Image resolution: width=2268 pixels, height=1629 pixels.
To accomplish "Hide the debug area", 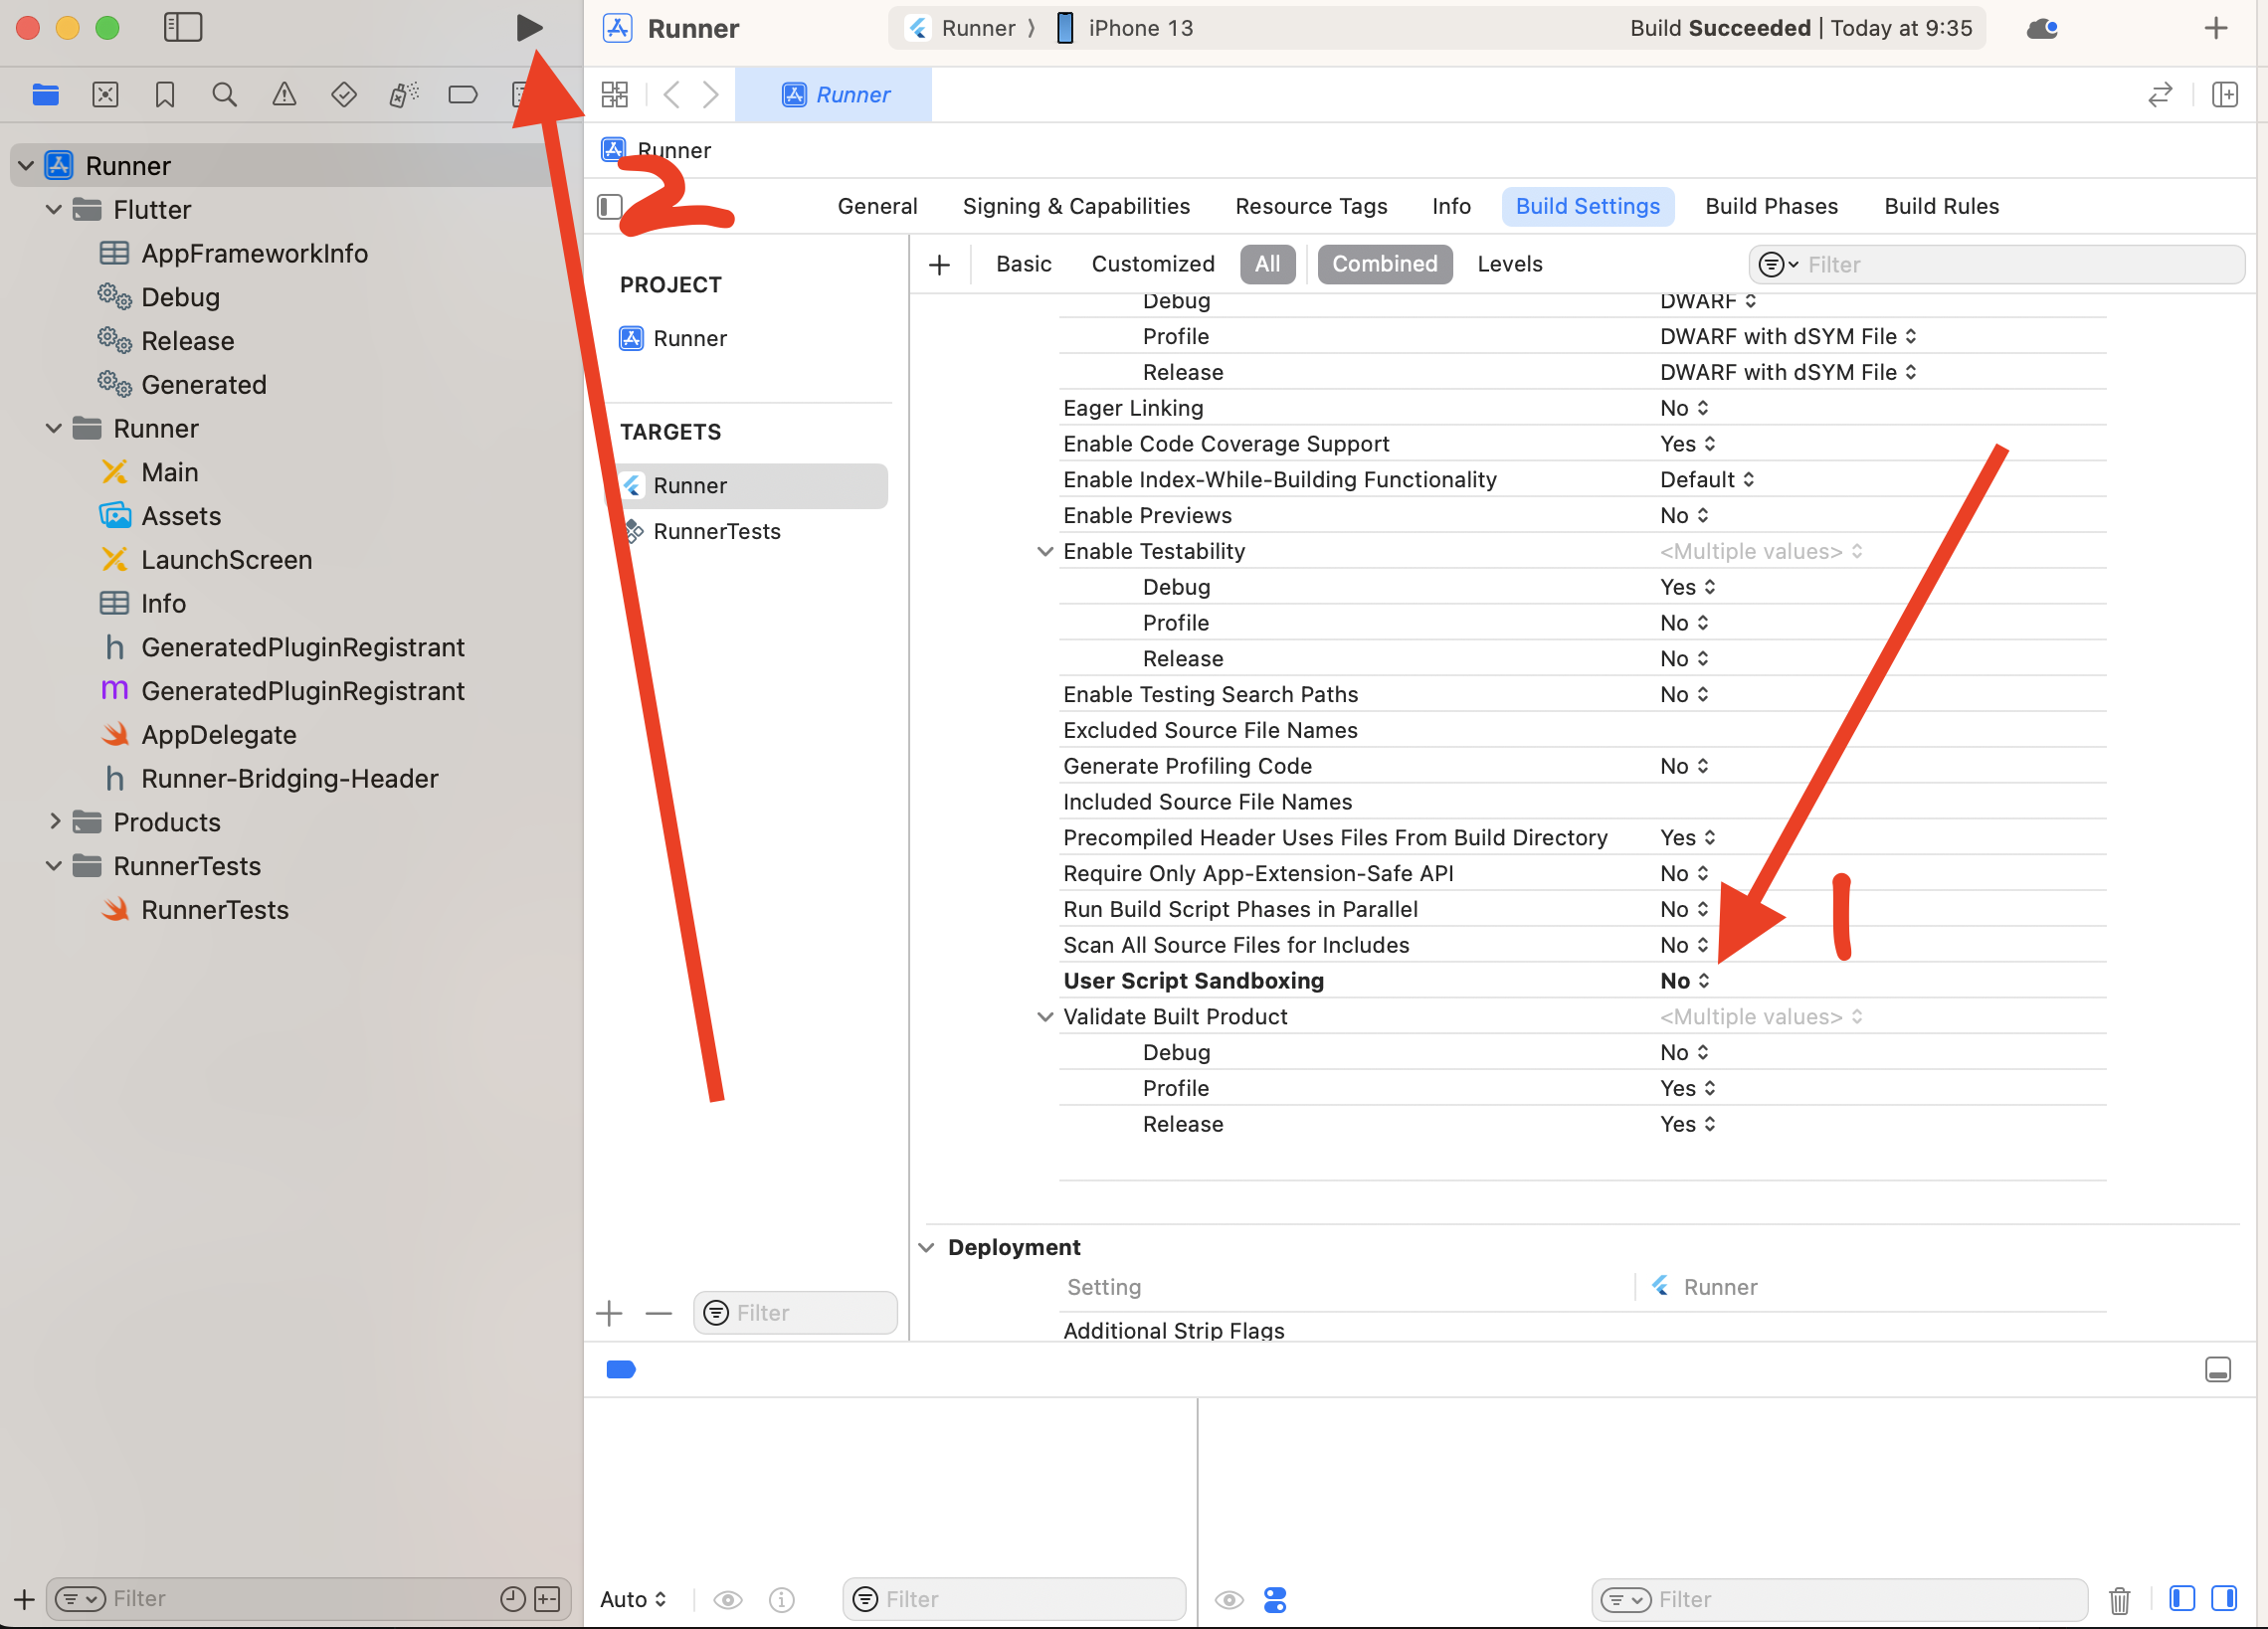I will click(x=2218, y=1370).
